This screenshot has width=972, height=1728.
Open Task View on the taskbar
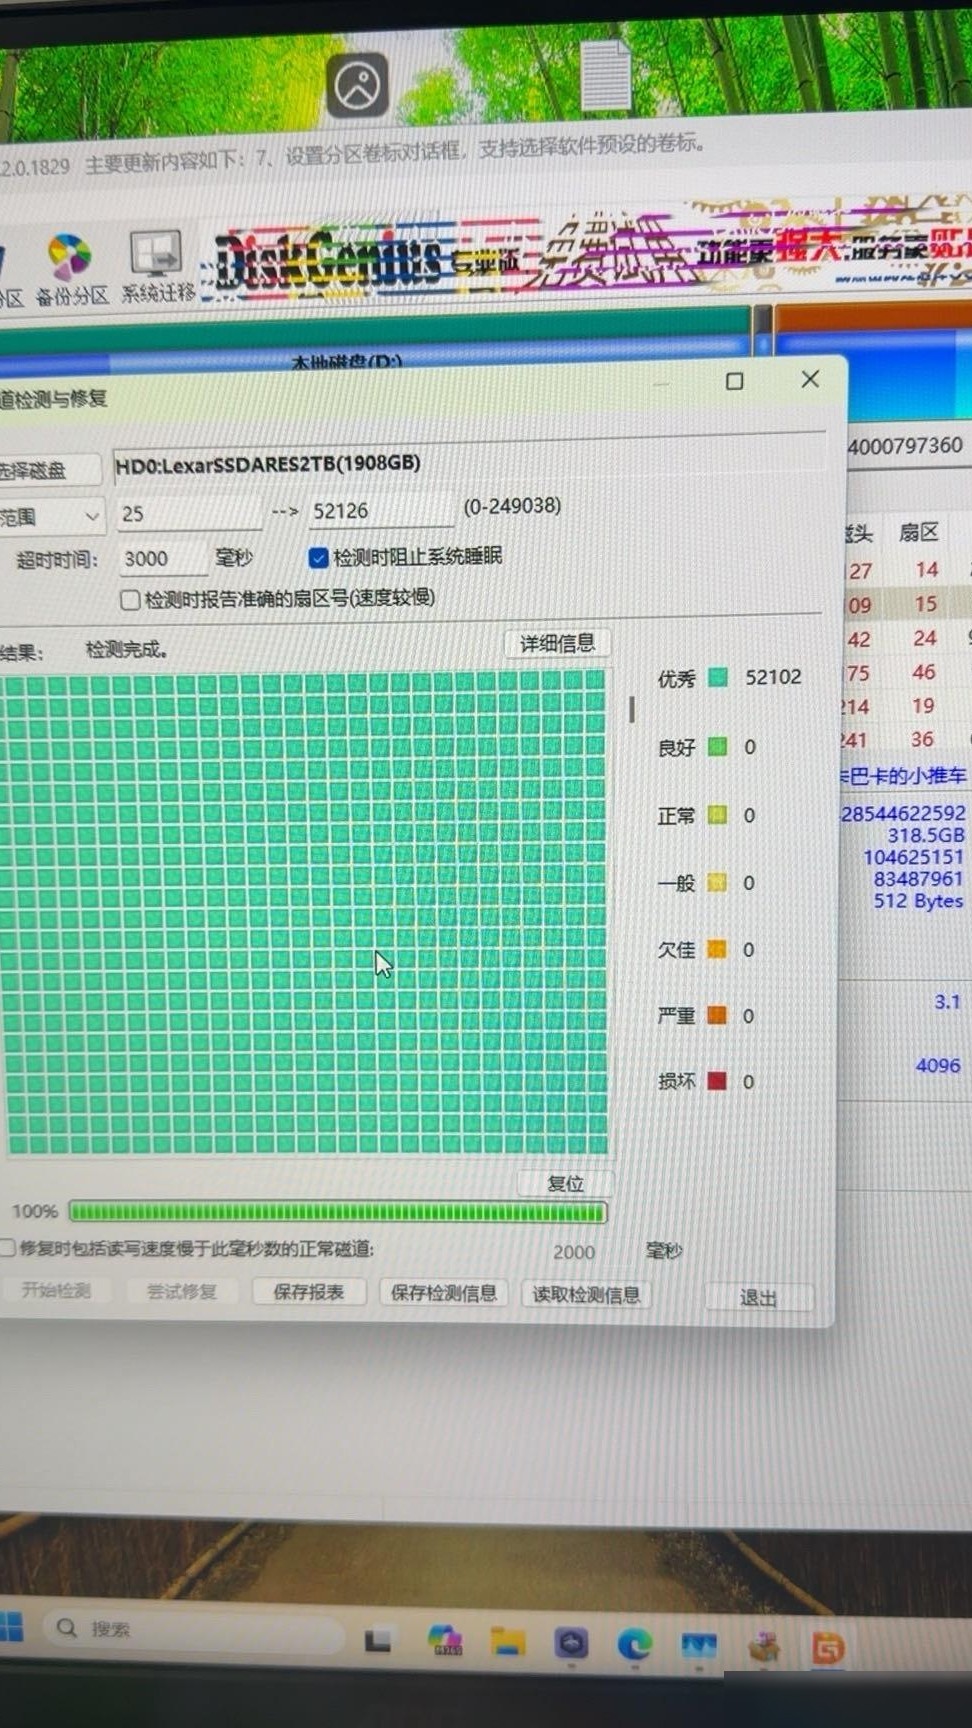tap(377, 1640)
